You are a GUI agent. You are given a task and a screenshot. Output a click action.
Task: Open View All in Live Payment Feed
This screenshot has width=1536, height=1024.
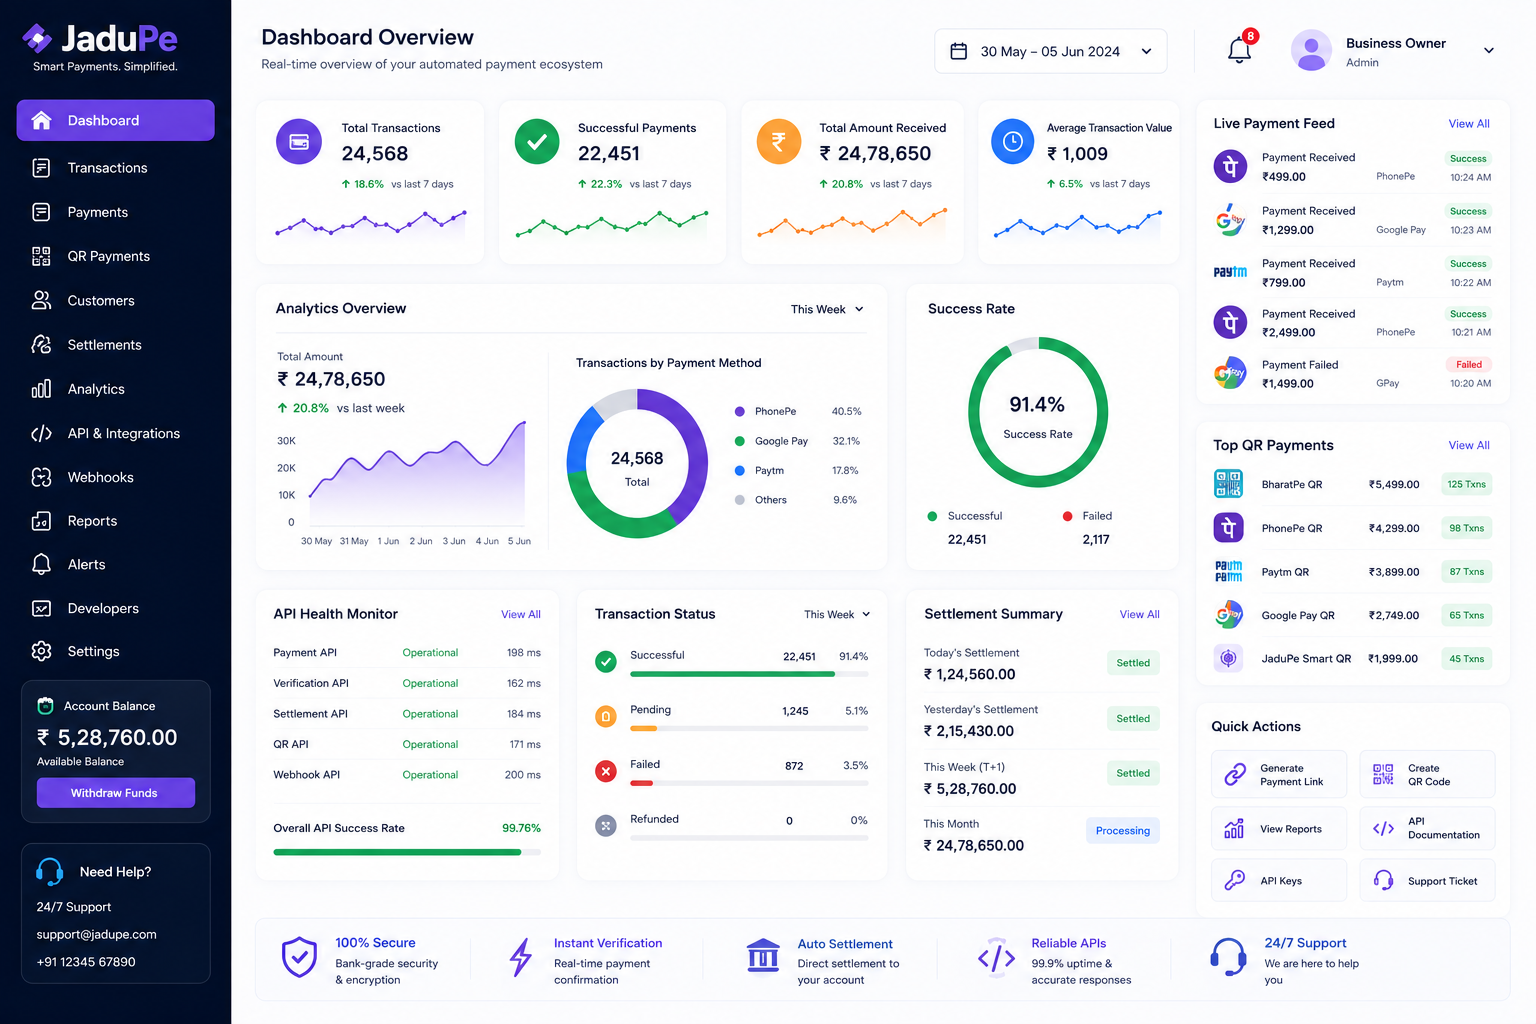click(1469, 124)
